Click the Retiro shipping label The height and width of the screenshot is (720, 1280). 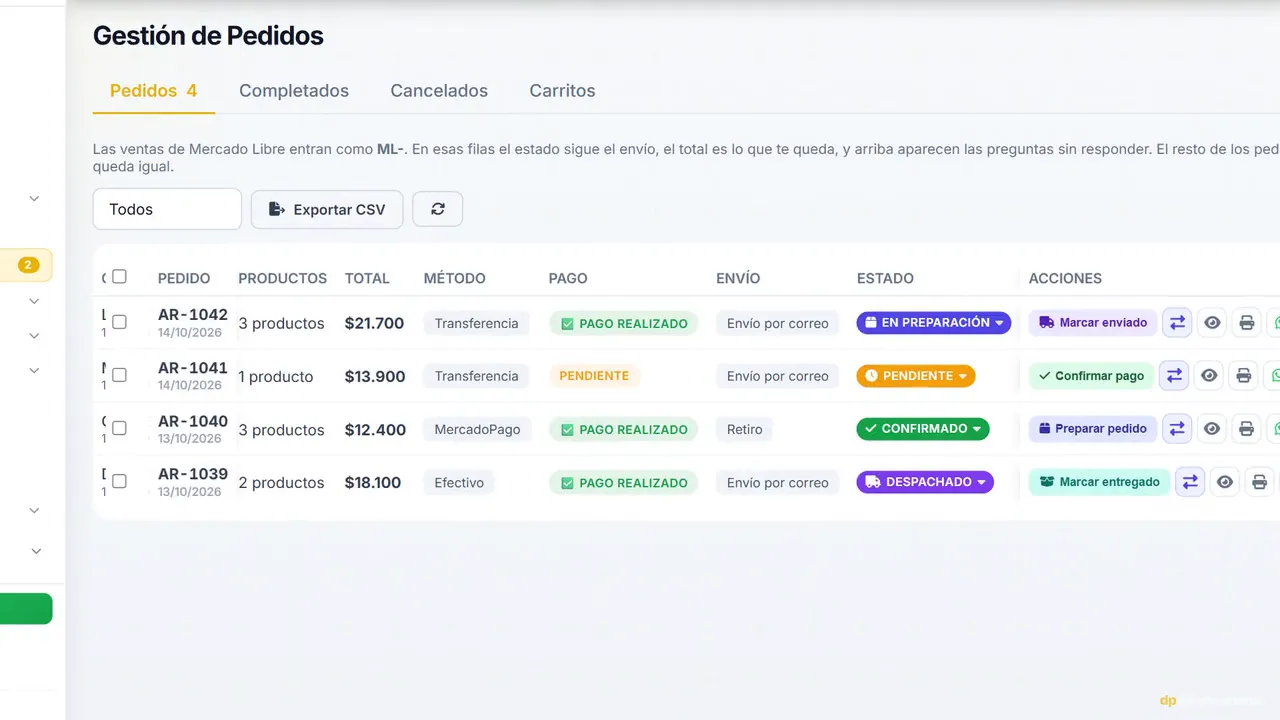(x=745, y=429)
